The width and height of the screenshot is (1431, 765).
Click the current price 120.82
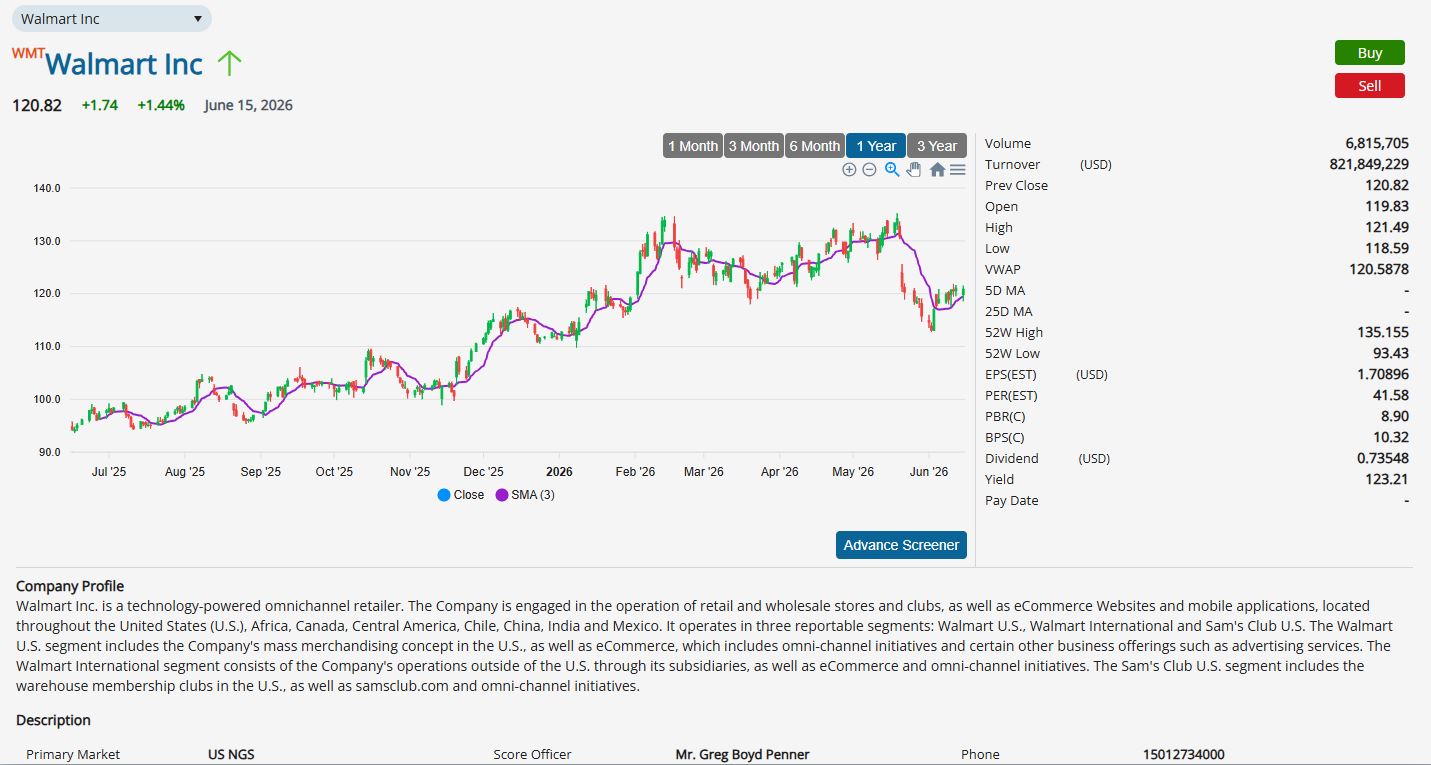(37, 105)
